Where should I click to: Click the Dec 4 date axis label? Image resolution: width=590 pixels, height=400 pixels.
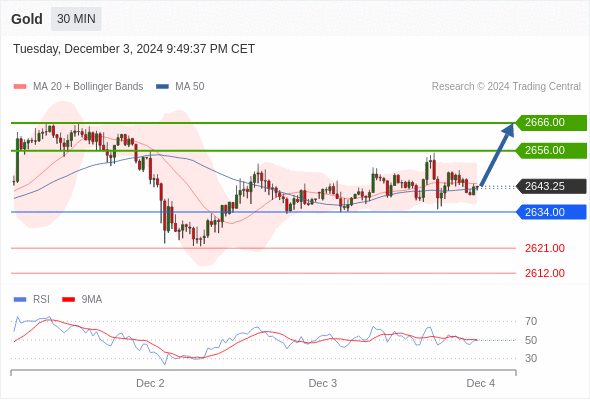pyautogui.click(x=481, y=383)
